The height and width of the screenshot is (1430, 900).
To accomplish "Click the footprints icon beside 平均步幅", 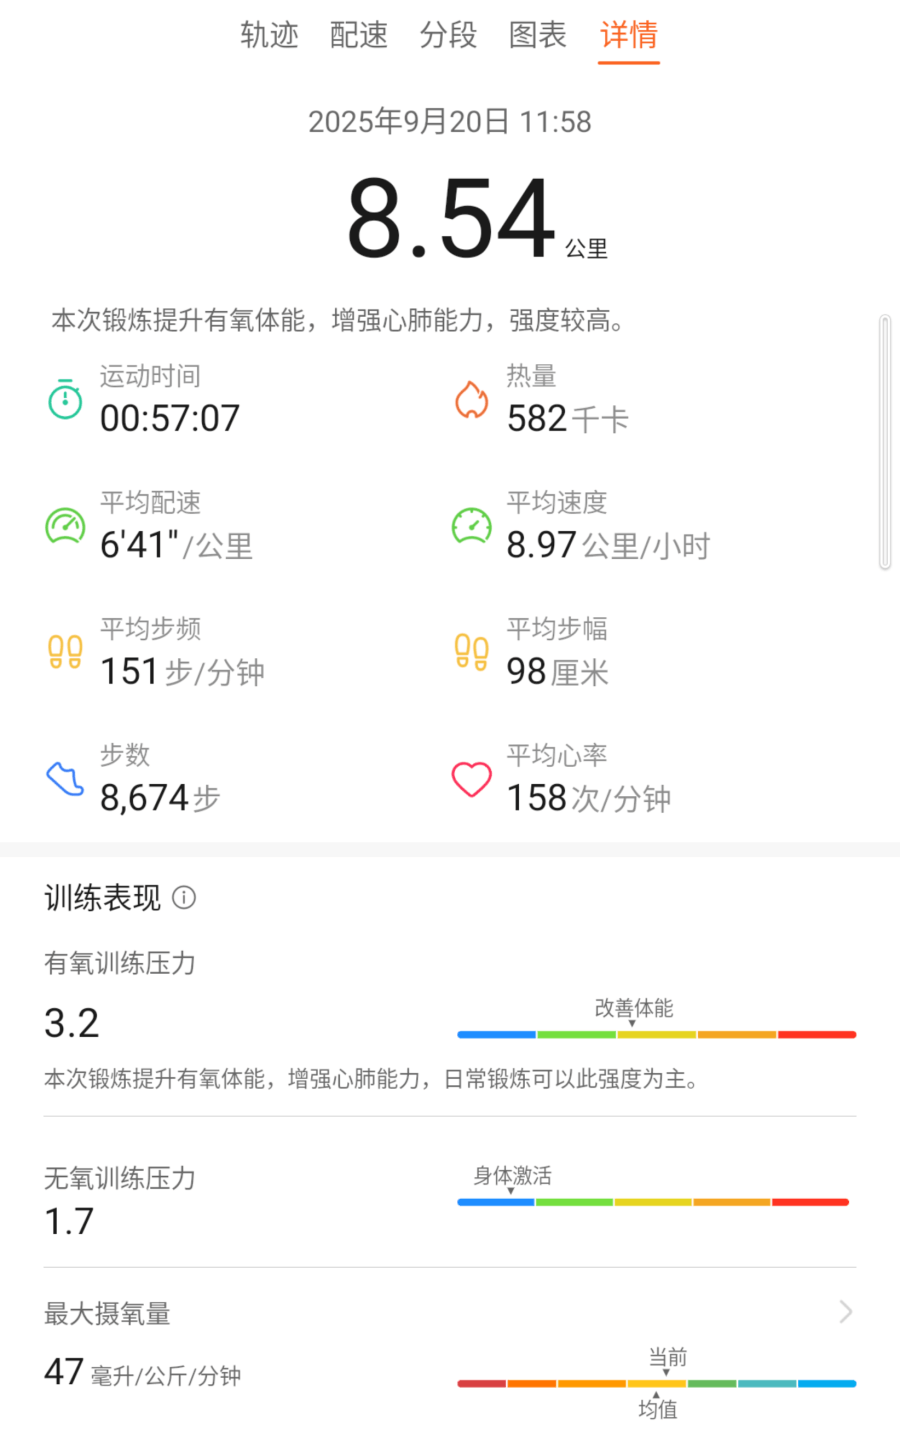I will tap(471, 652).
